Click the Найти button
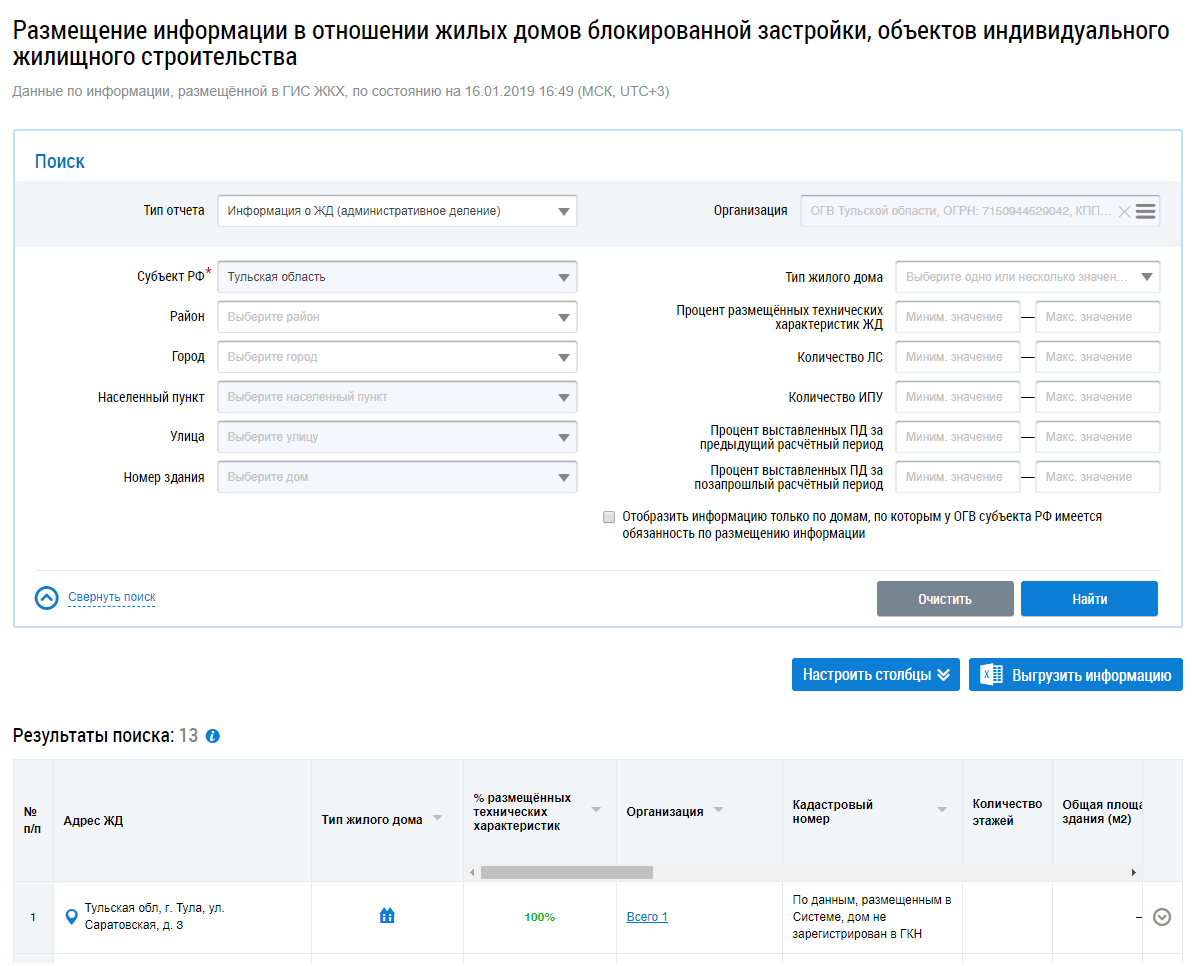The height and width of the screenshot is (966, 1192). pos(1089,599)
